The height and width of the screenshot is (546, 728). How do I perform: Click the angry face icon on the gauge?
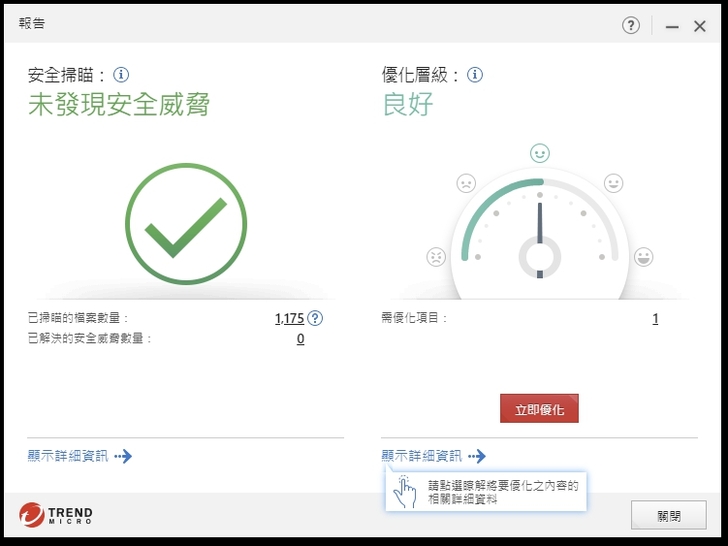click(436, 257)
